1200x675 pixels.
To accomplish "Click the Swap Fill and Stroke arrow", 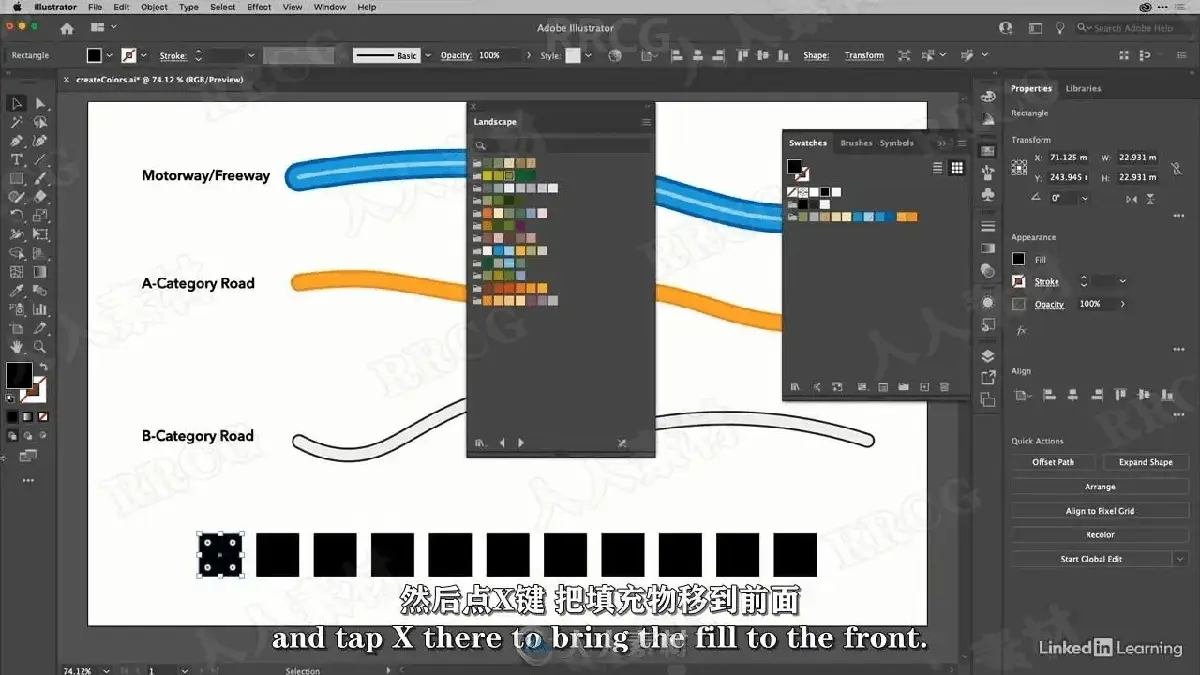I will 44,367.
